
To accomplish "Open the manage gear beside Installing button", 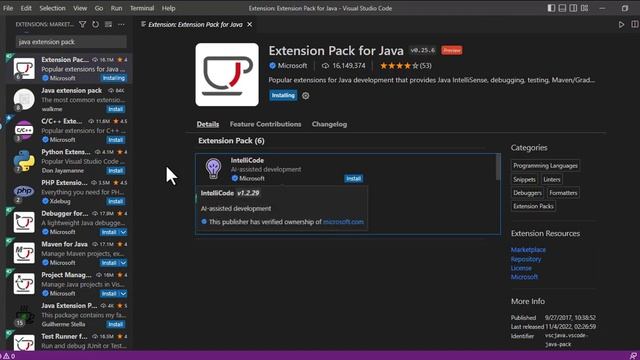I will tap(305, 96).
